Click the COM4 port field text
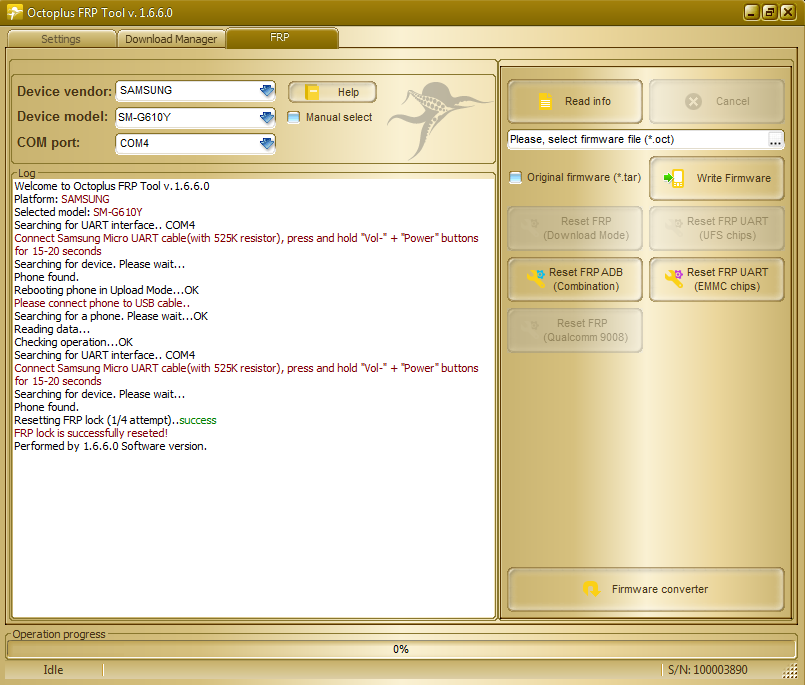Image resolution: width=805 pixels, height=685 pixels. 135,143
